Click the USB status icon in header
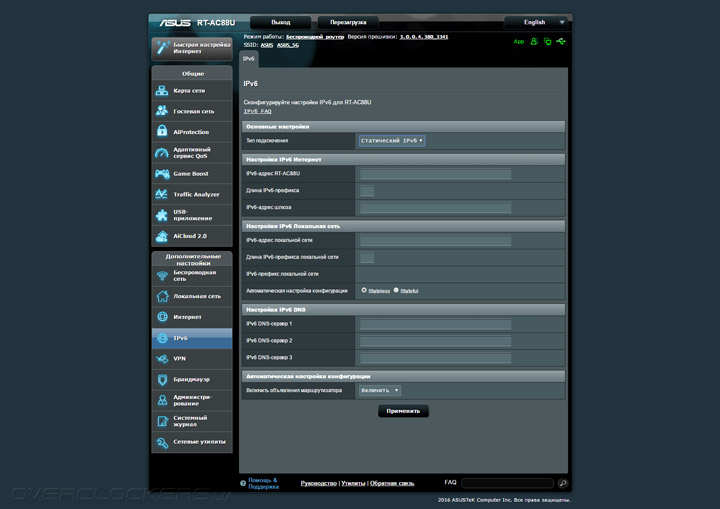The width and height of the screenshot is (720, 509). tap(562, 42)
